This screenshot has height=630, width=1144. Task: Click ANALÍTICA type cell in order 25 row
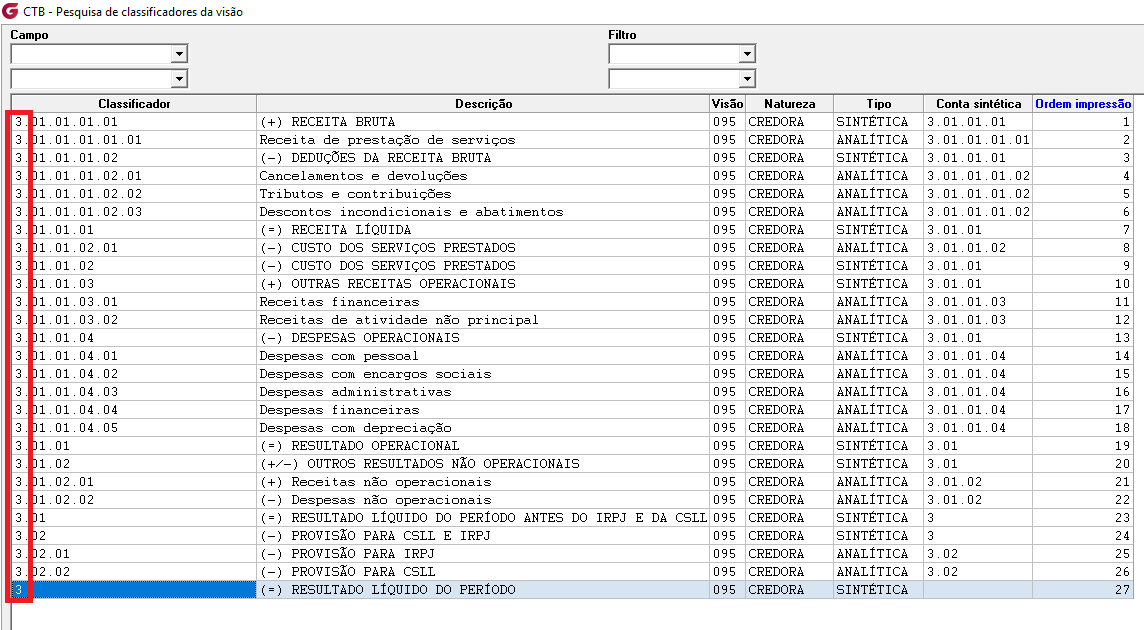878,554
